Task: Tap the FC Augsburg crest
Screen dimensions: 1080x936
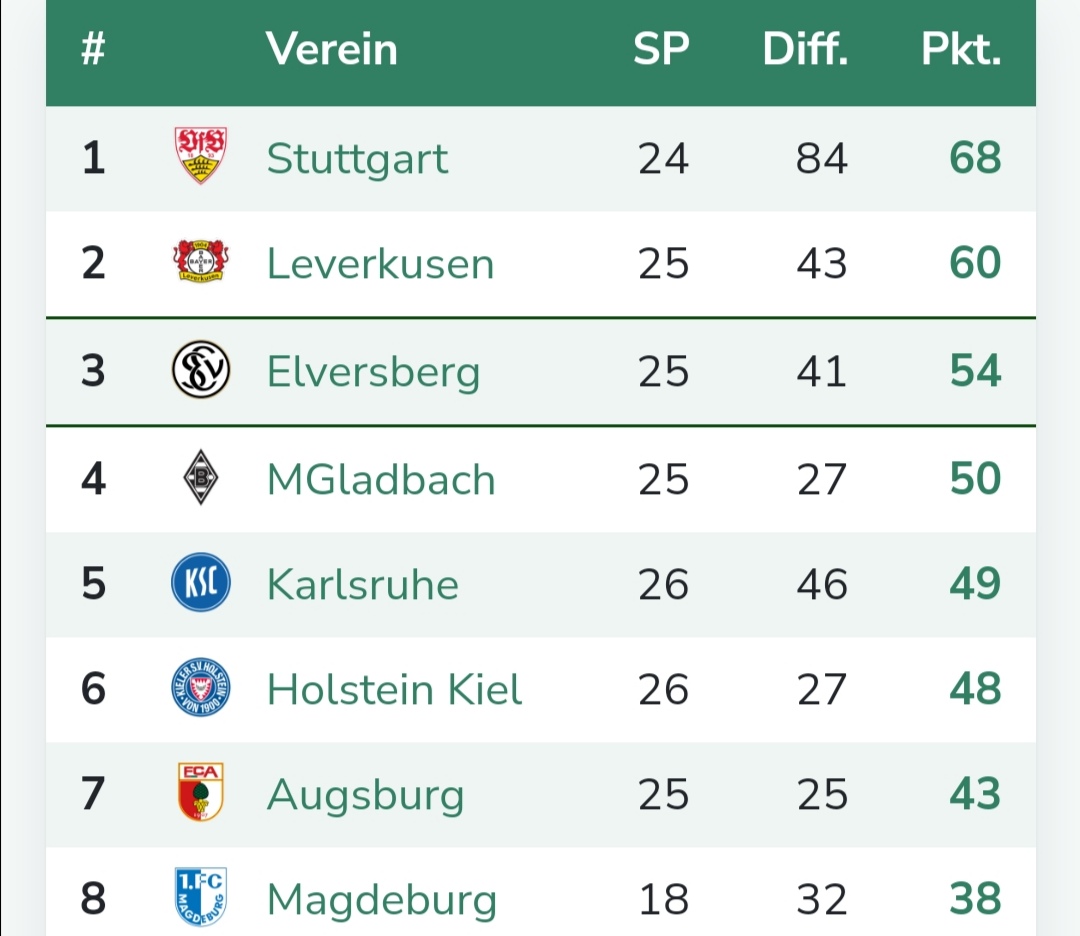Action: point(201,793)
